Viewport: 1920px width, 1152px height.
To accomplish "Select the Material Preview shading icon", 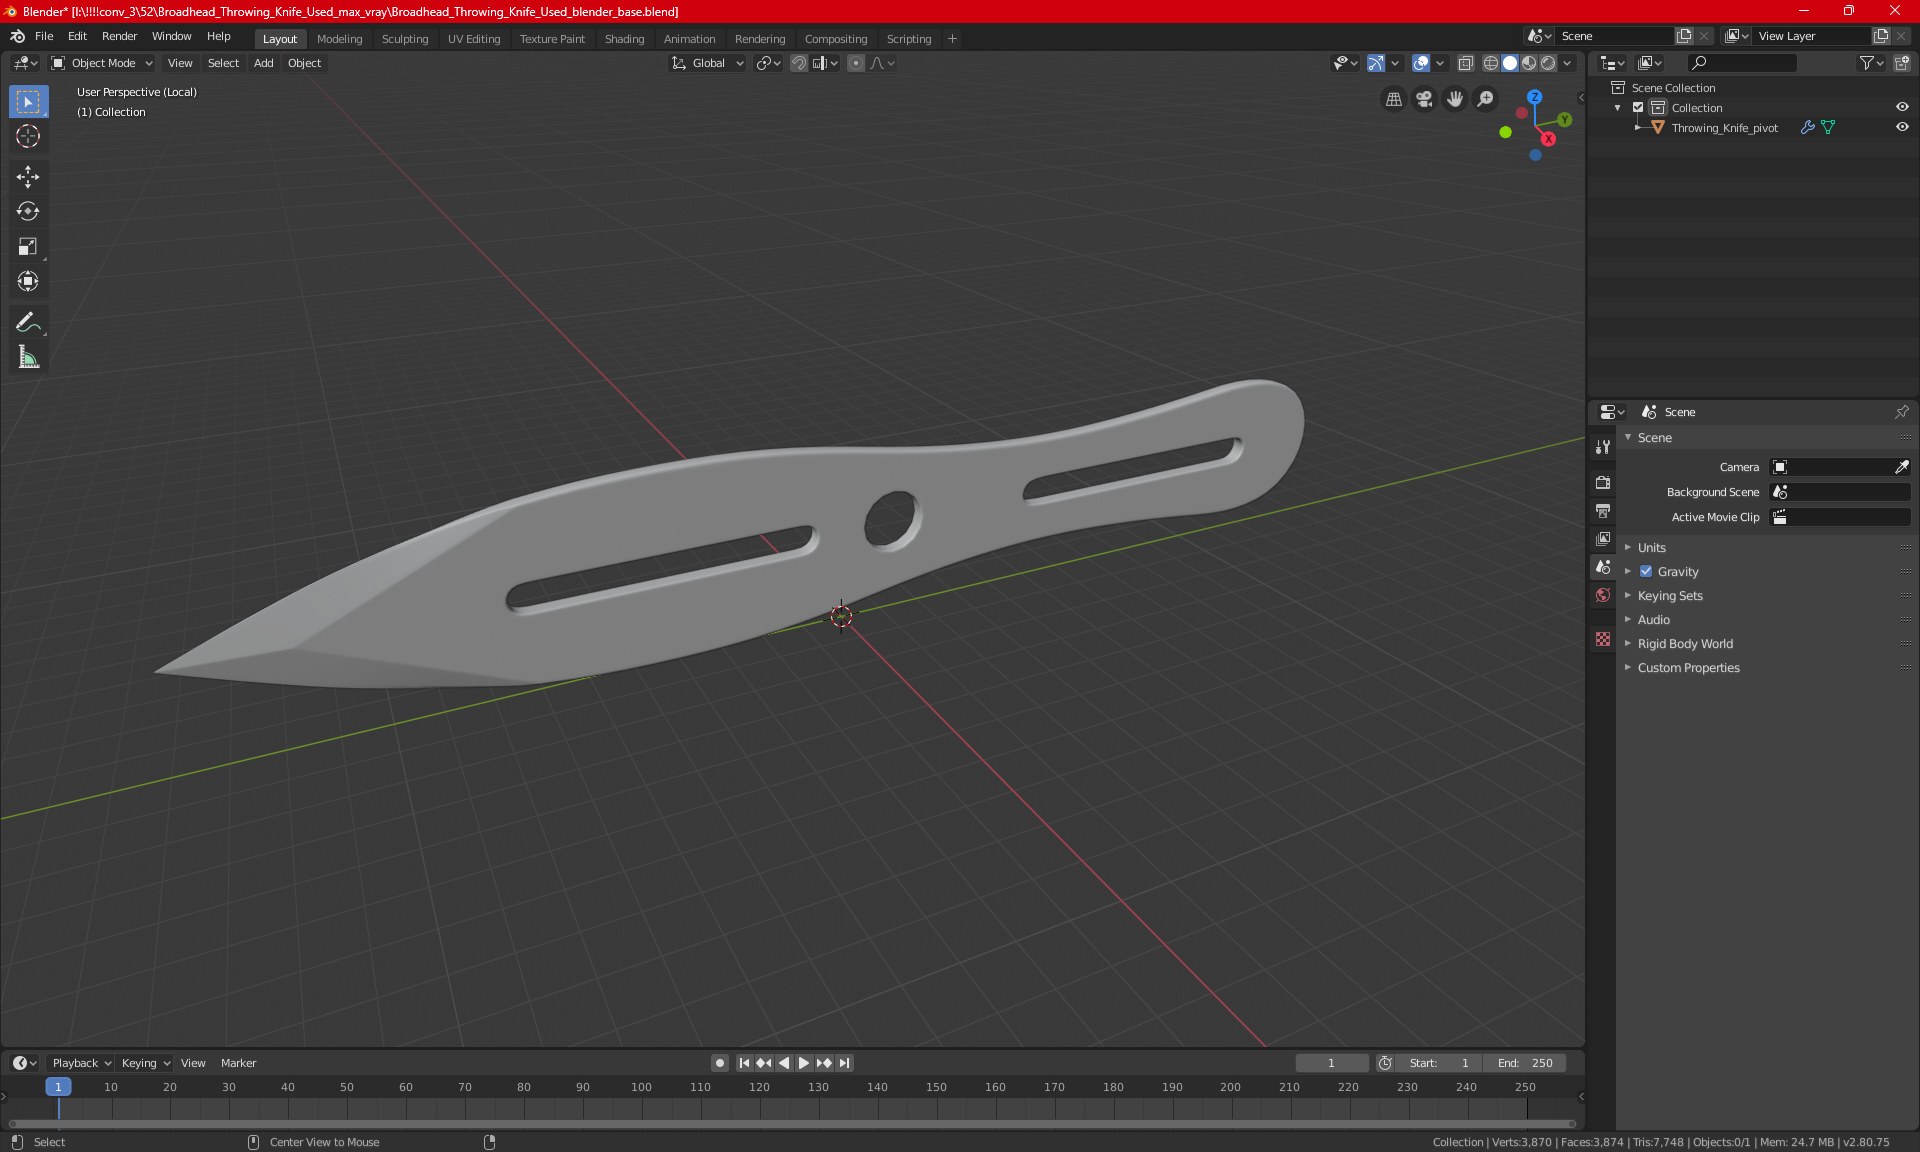I will click(1526, 63).
